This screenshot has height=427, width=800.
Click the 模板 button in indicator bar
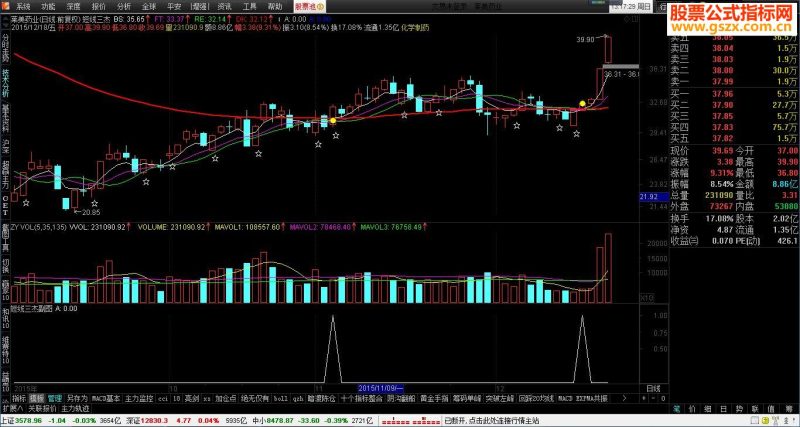click(x=36, y=398)
